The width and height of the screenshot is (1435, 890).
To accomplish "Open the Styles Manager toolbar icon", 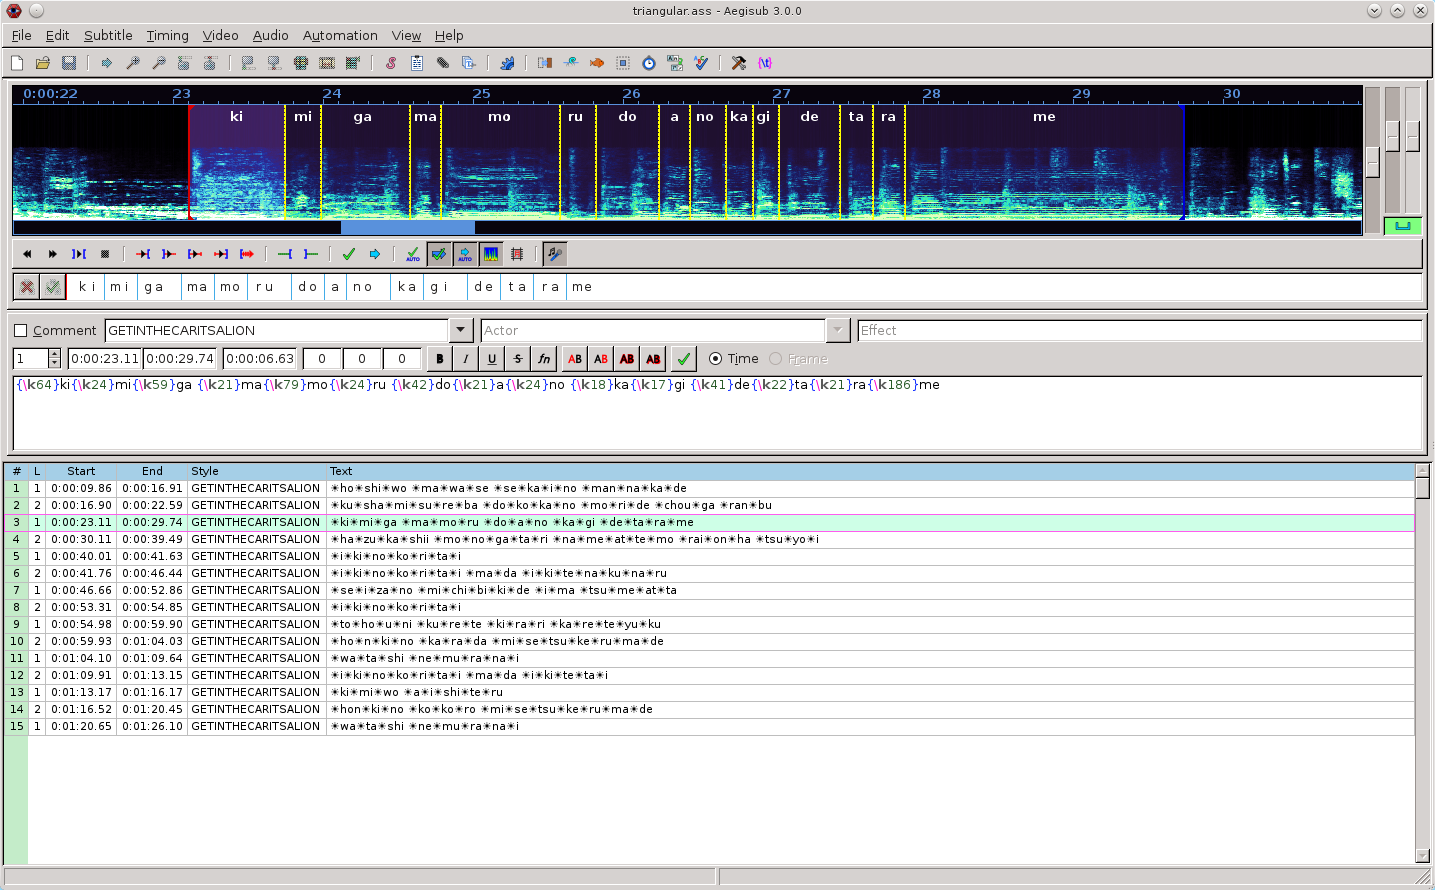I will click(391, 63).
